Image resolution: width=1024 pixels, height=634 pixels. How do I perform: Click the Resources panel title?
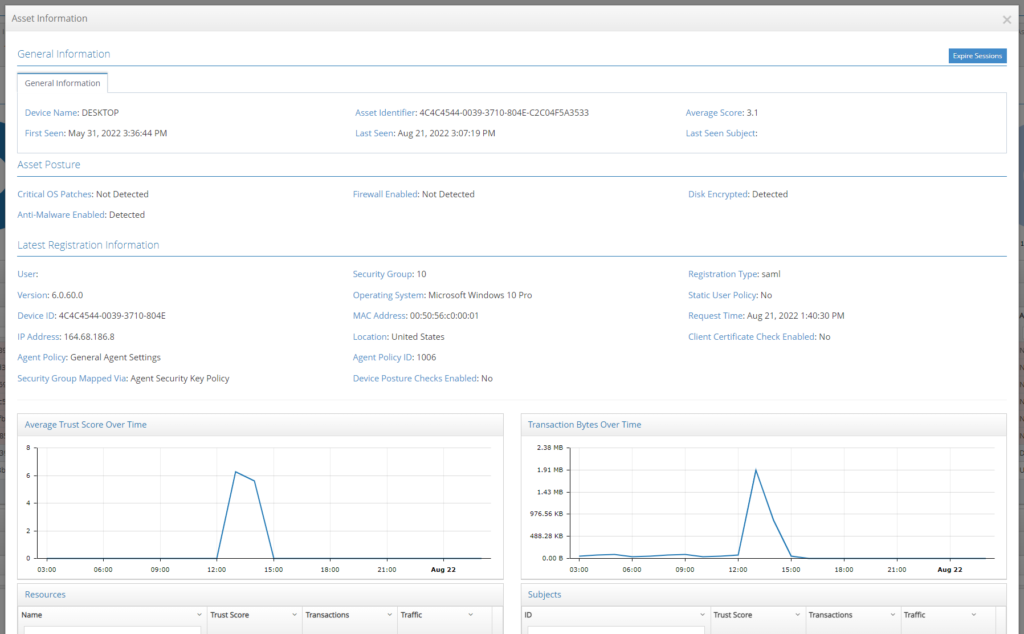tap(45, 594)
